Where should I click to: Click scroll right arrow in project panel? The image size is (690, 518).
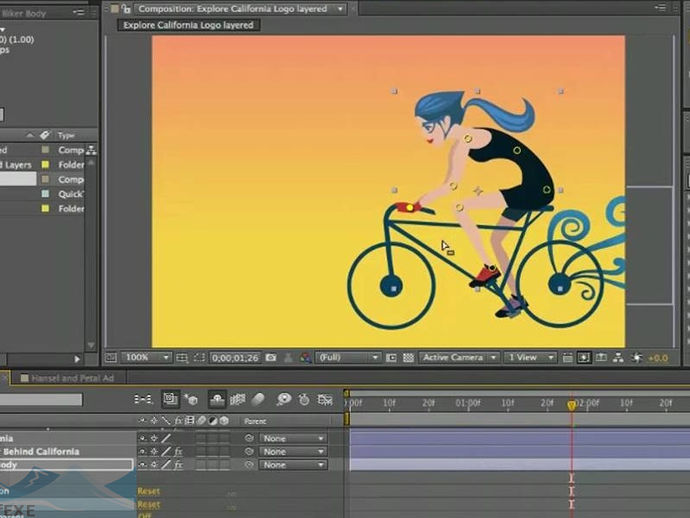pyautogui.click(x=77, y=359)
